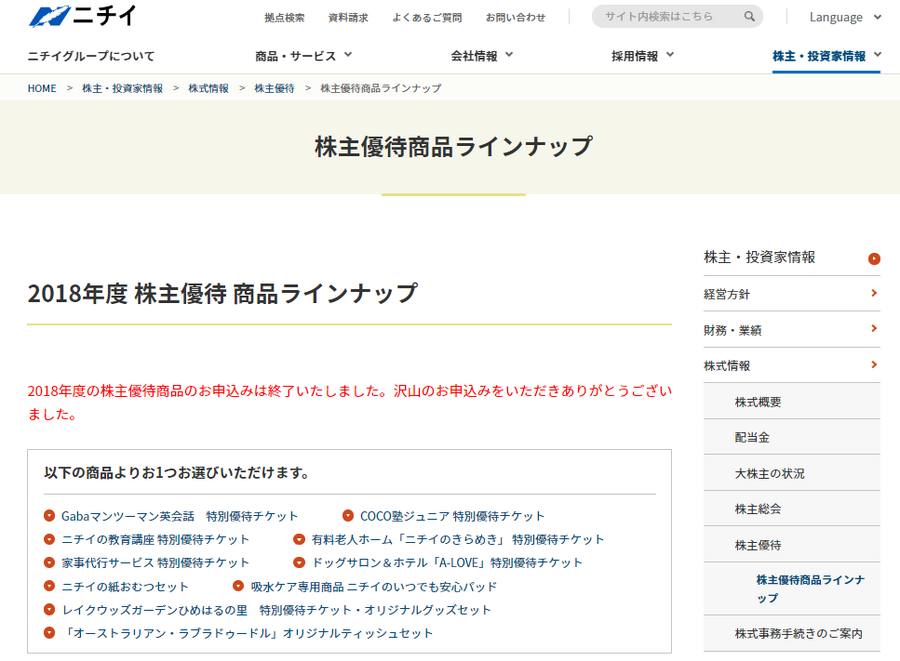Expand the 商品・サービス menu chevron
Image resolution: width=900 pixels, height=661 pixels.
tap(348, 55)
